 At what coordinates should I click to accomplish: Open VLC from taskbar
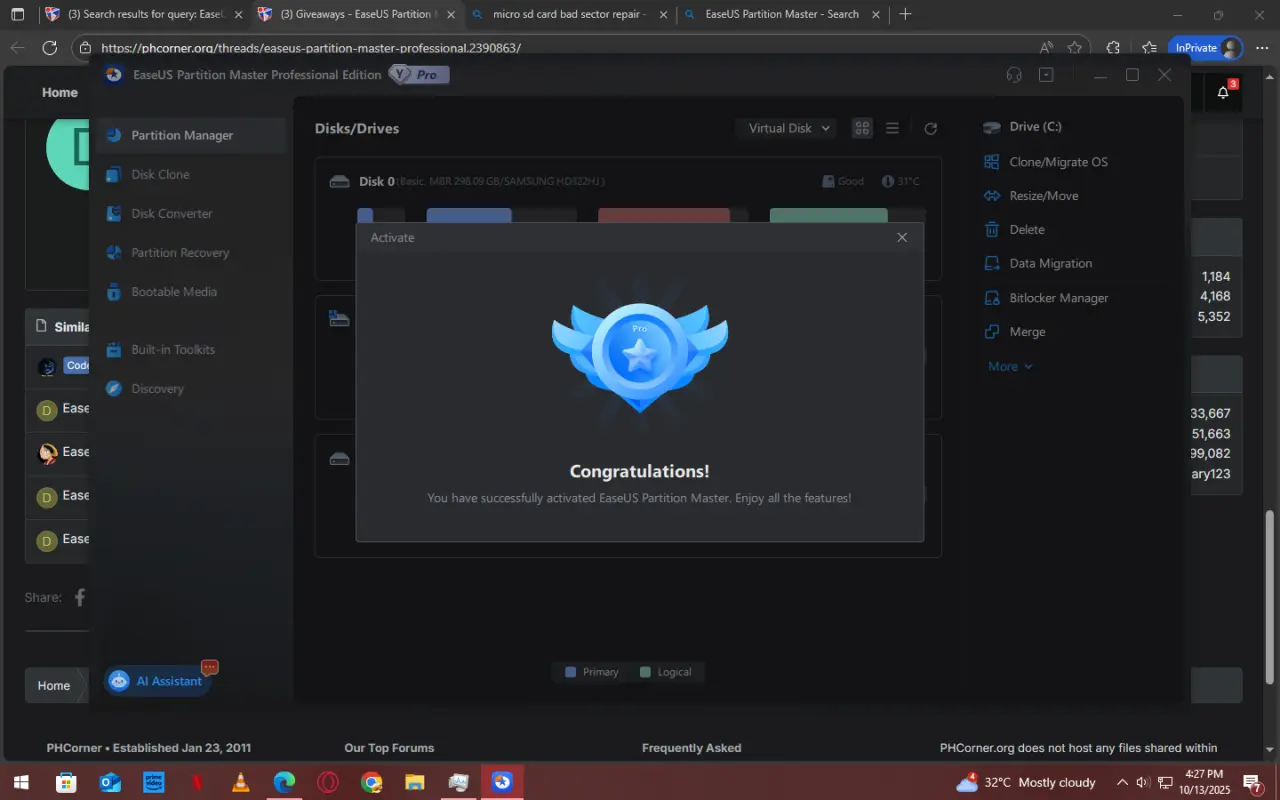(240, 782)
